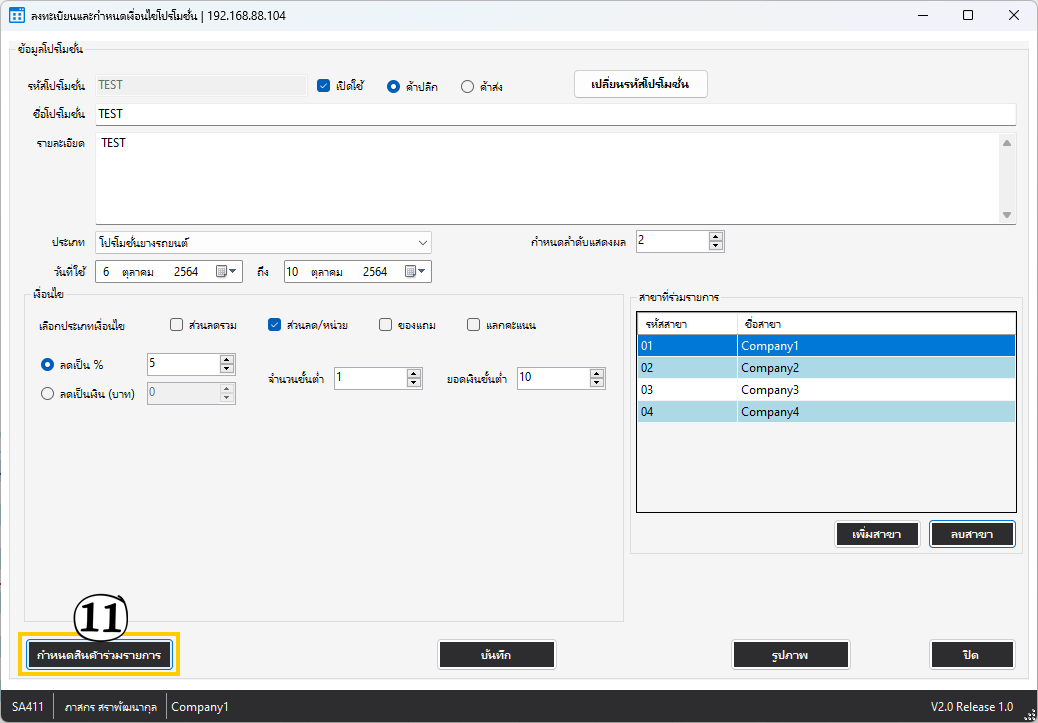Toggle the เปิดใช้ checkbox
Image resolution: width=1038 pixels, height=723 pixels.
(323, 86)
